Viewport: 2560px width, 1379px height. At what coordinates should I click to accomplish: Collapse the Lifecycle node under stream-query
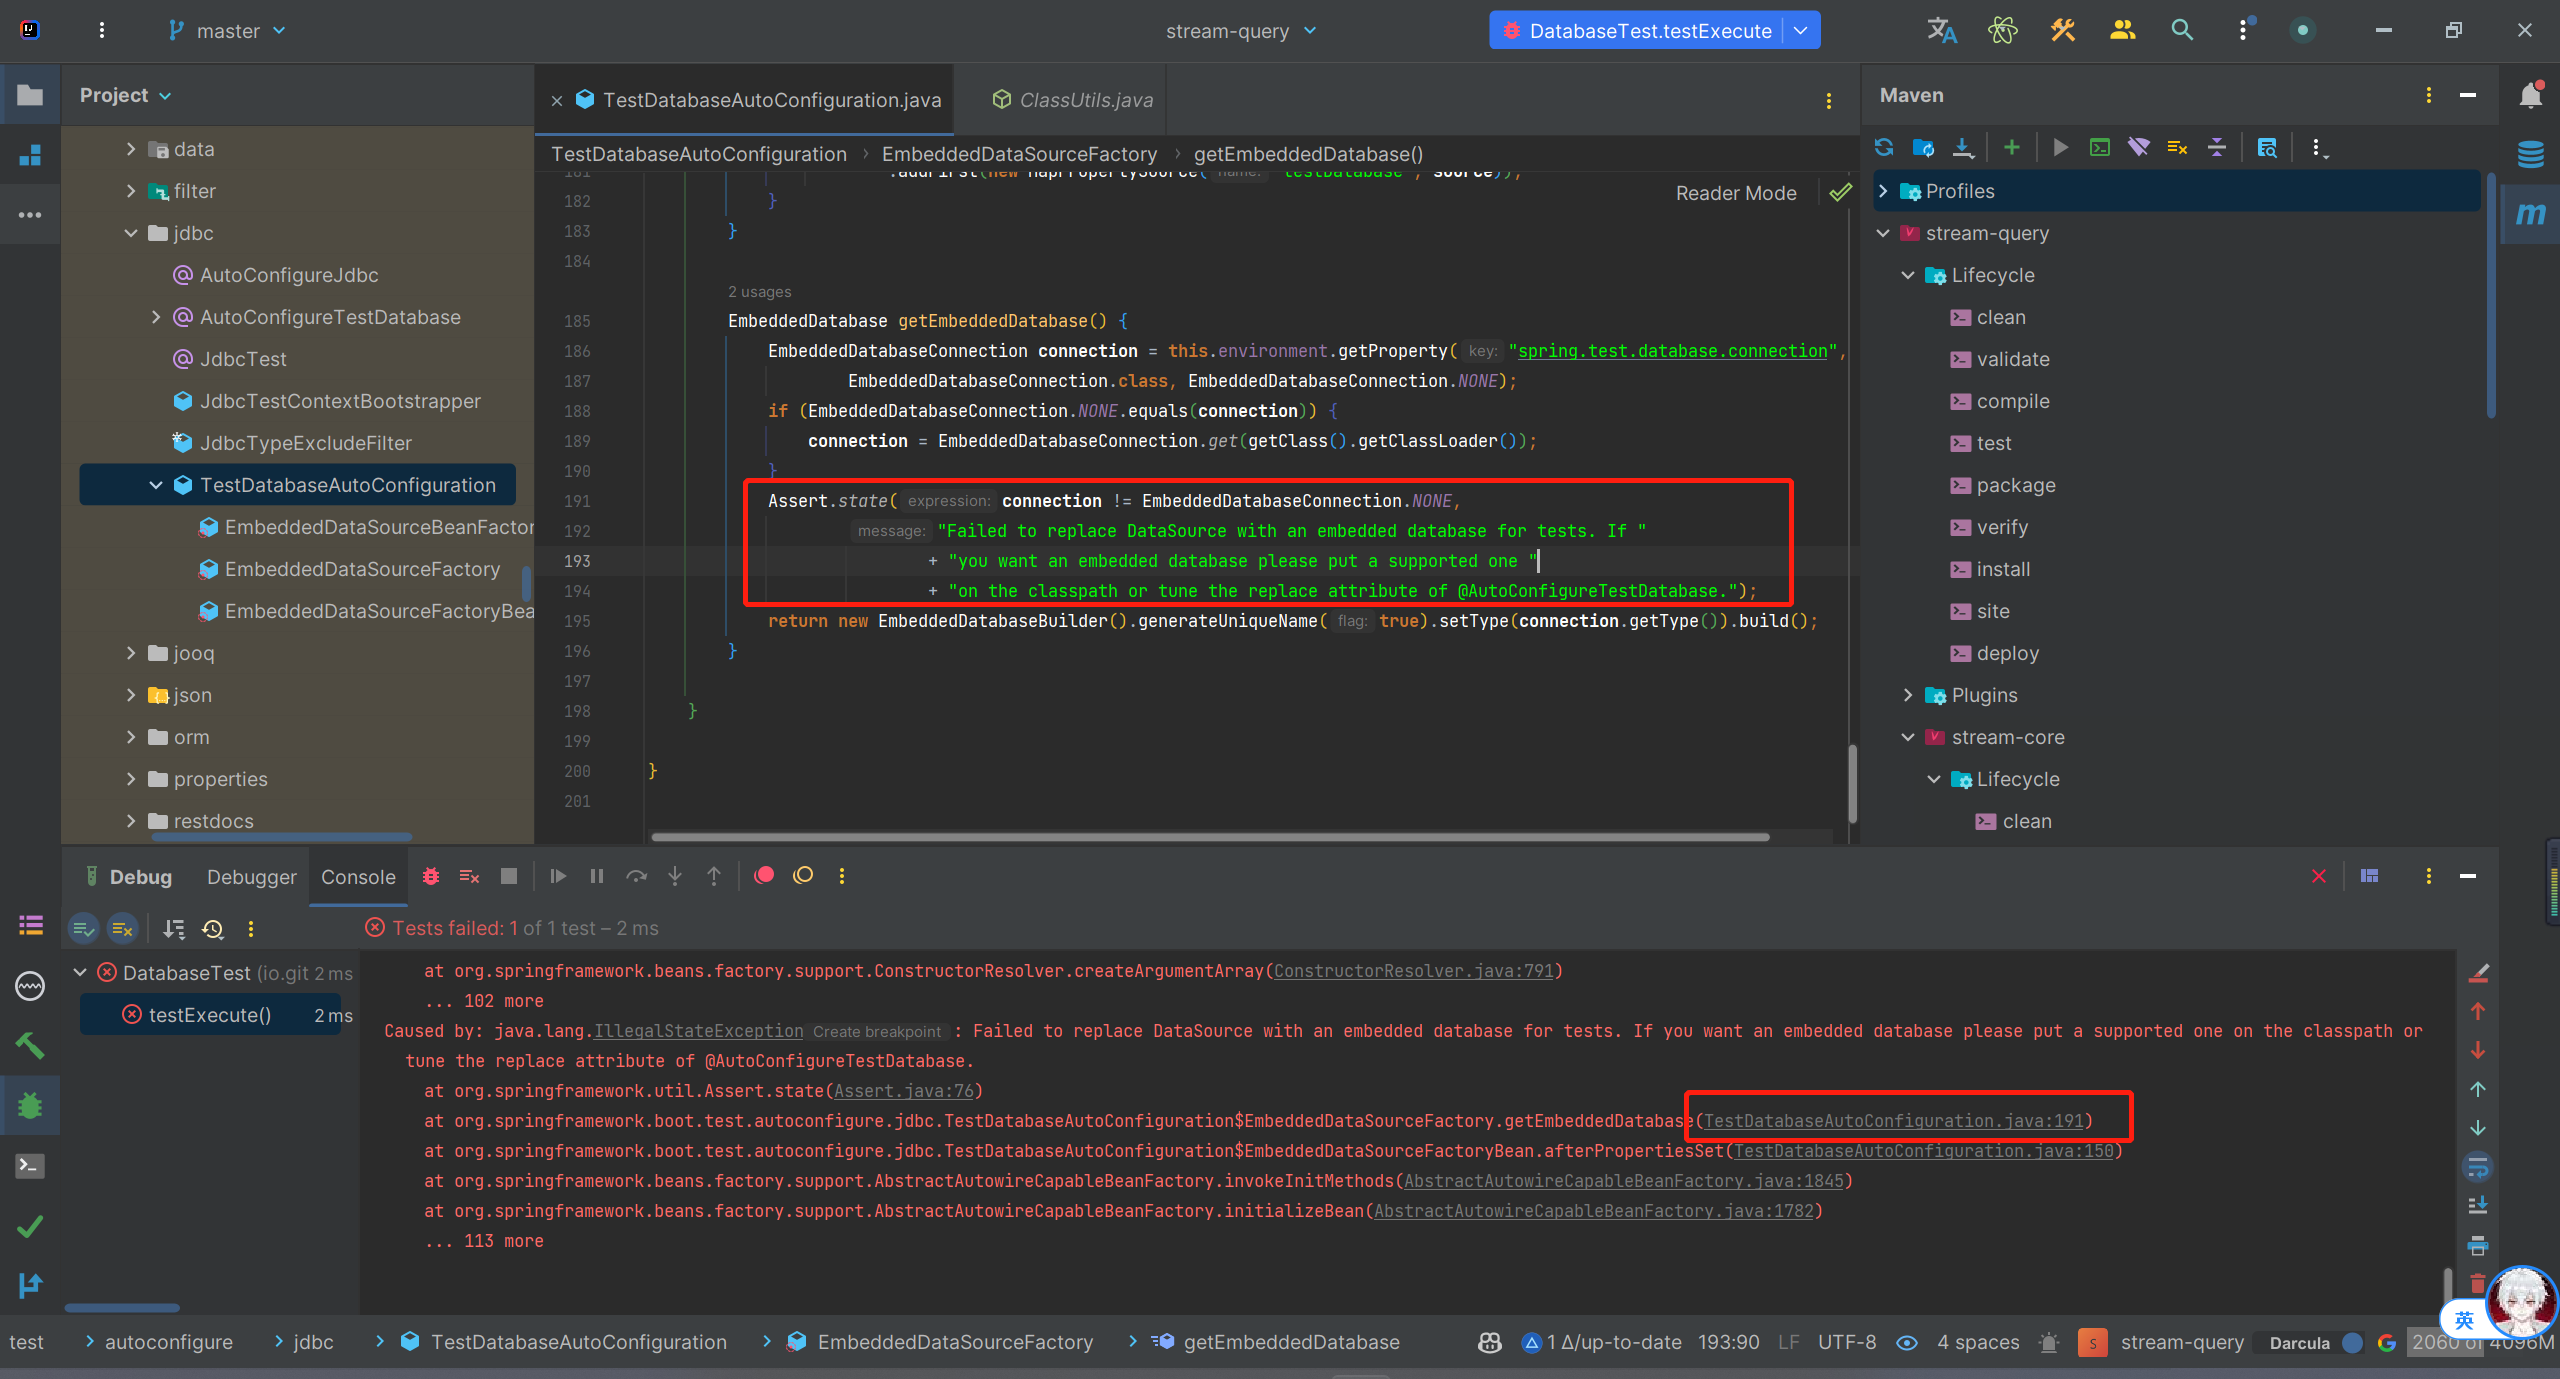1908,275
